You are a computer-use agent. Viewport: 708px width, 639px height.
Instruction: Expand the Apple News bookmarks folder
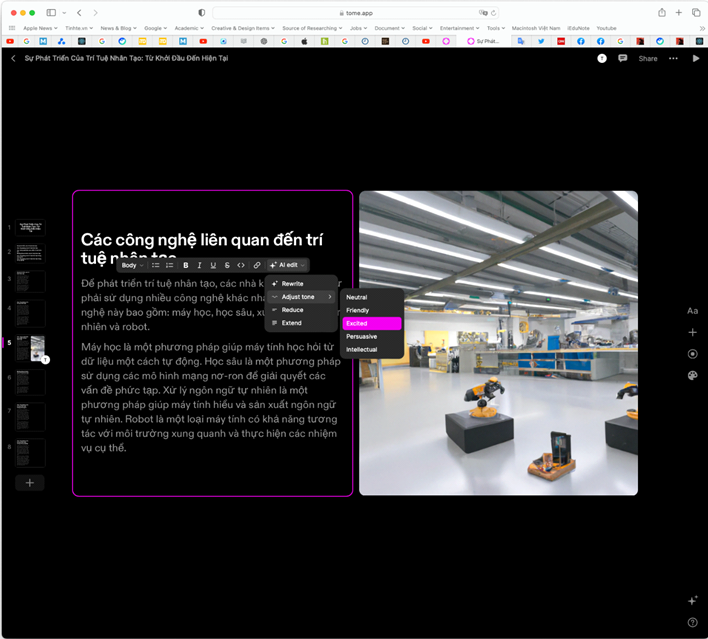point(40,28)
